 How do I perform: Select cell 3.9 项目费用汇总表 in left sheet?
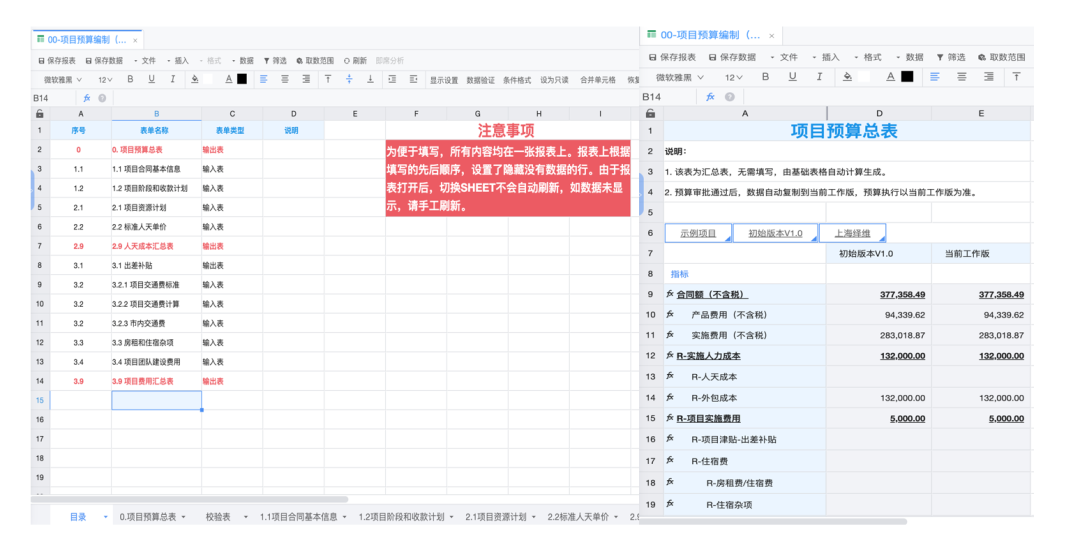(156, 381)
